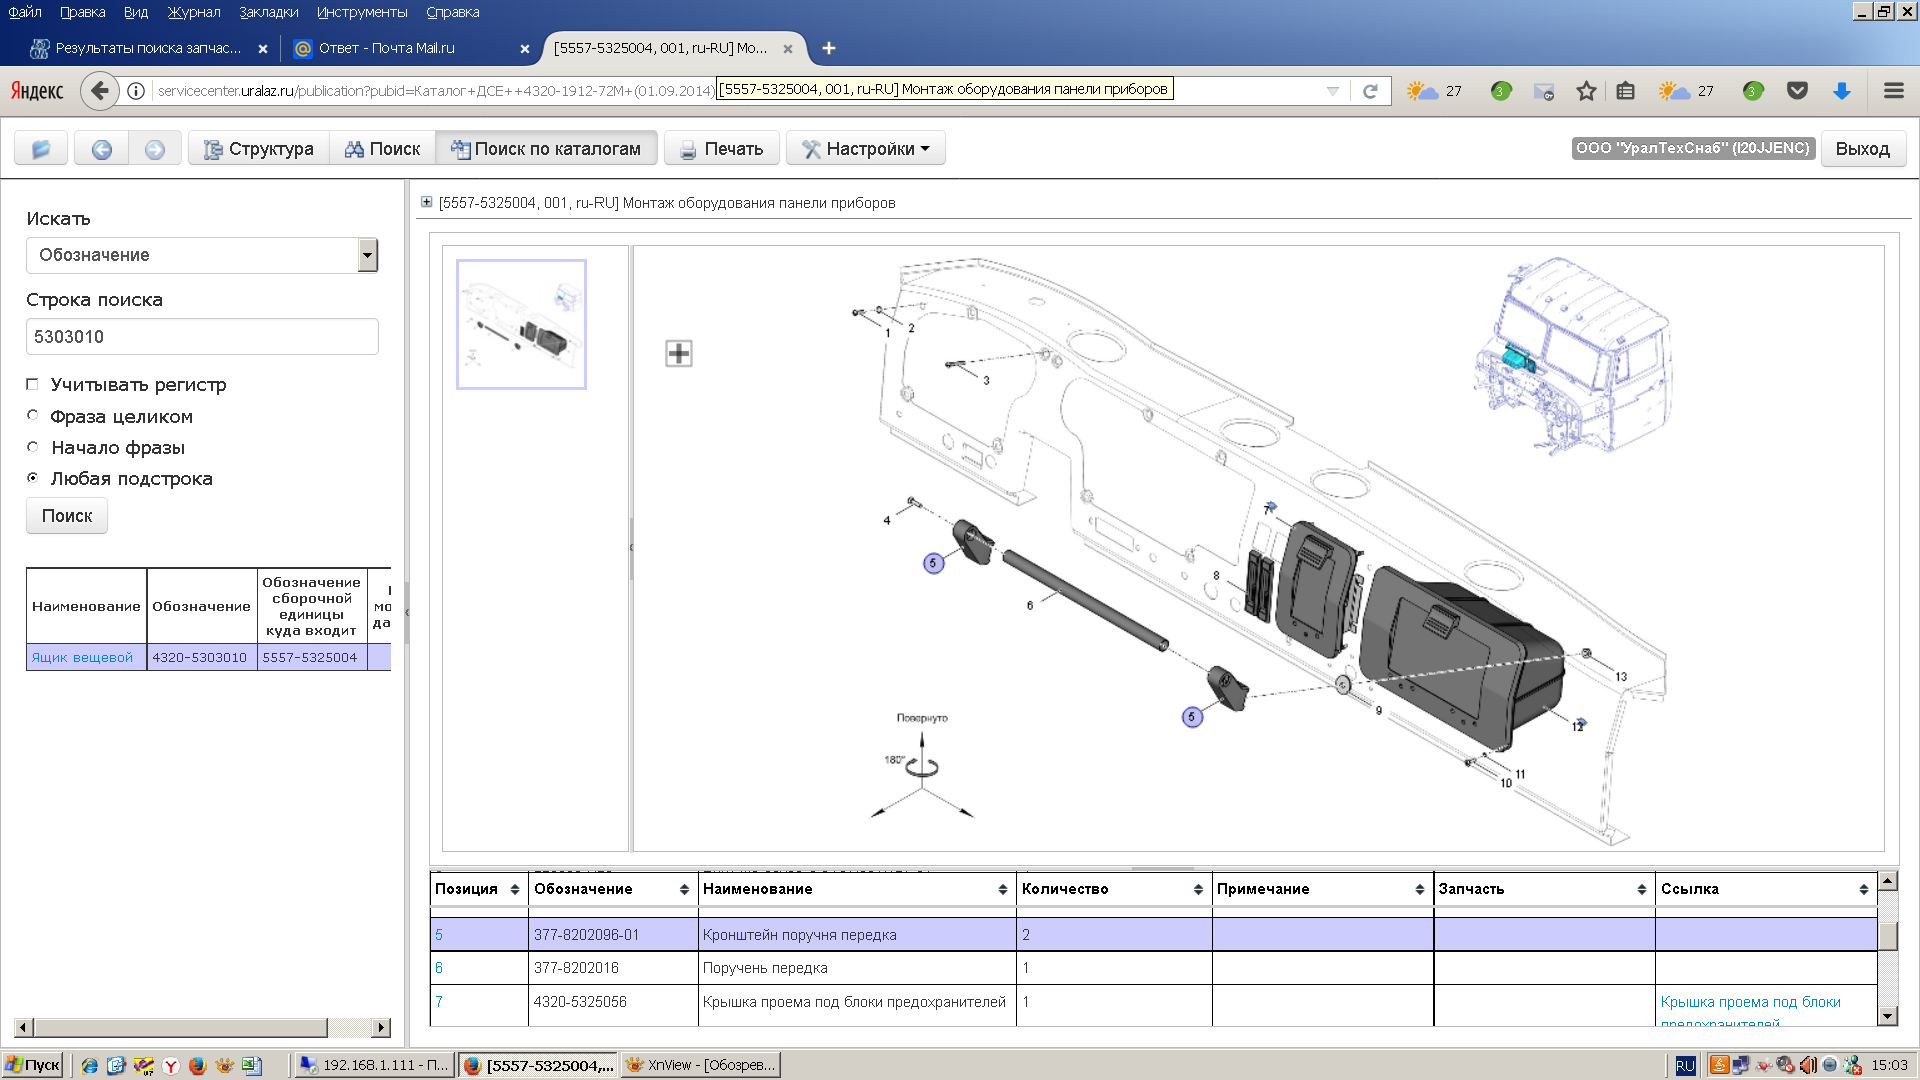Image resolution: width=1920 pixels, height=1080 pixels.
Task: Click the blue forward navigation arrow
Action: pos(154,149)
